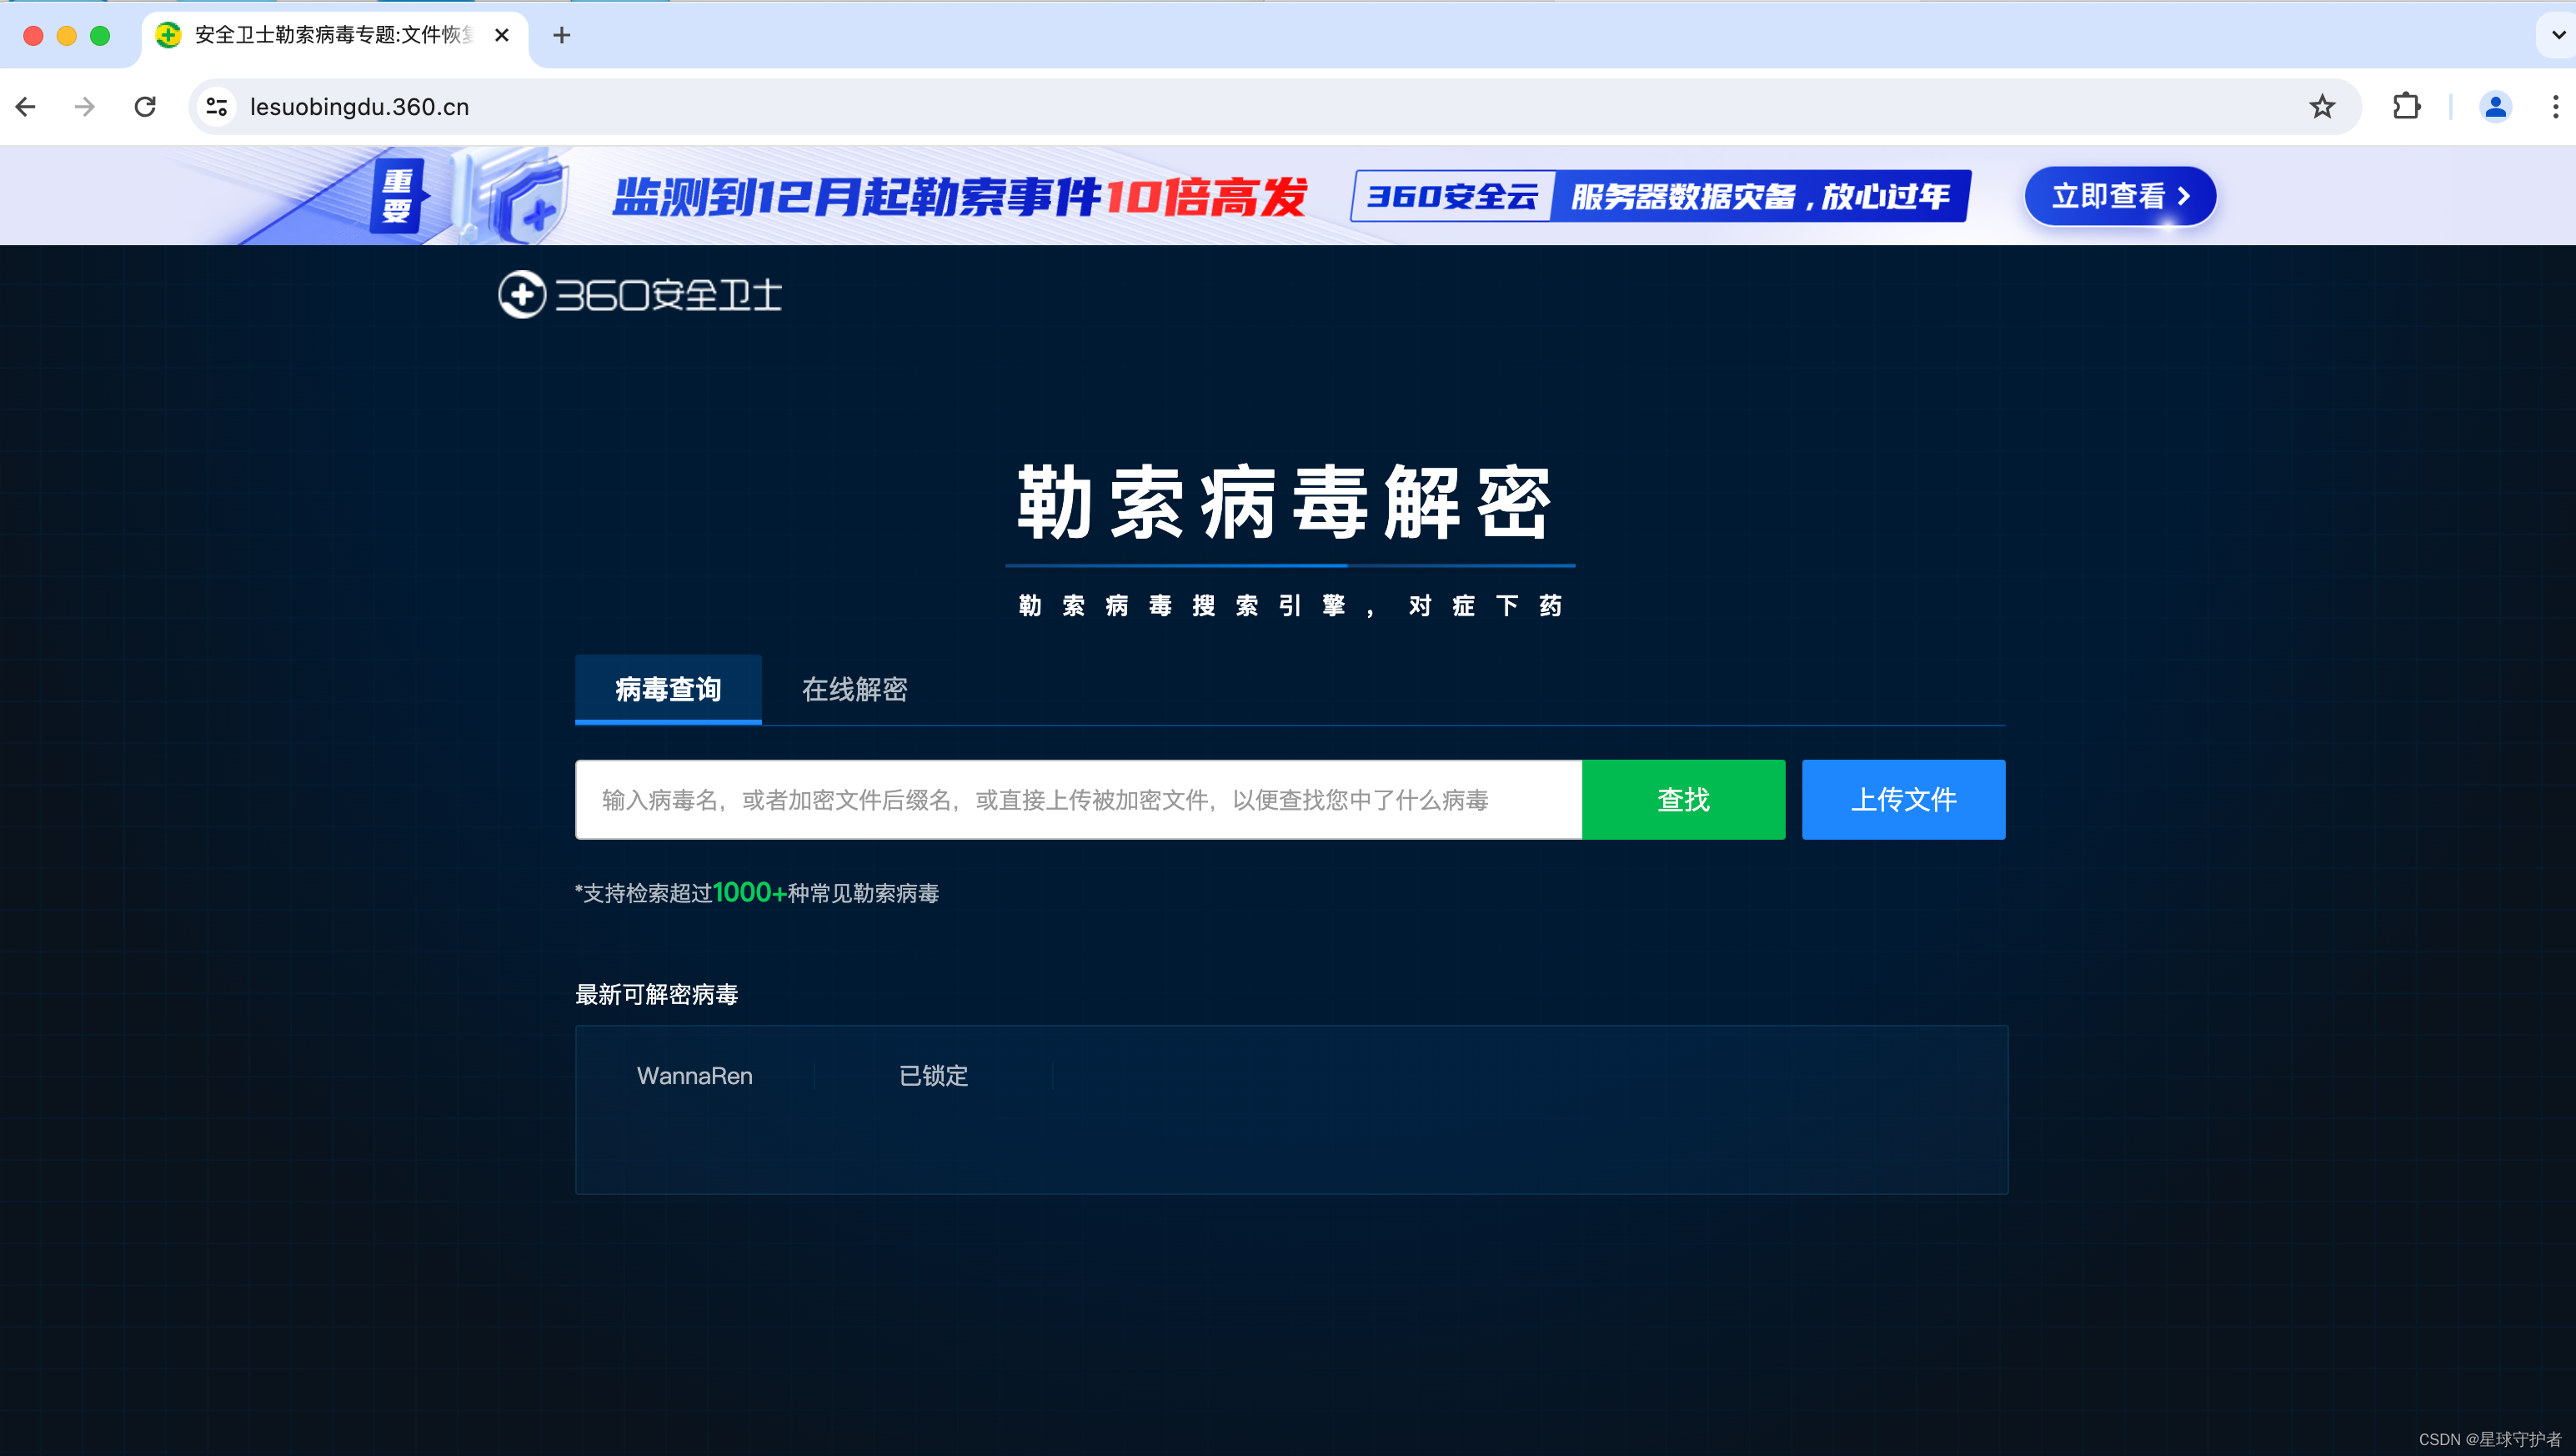Click the blue 上传文件 button

coord(1903,800)
